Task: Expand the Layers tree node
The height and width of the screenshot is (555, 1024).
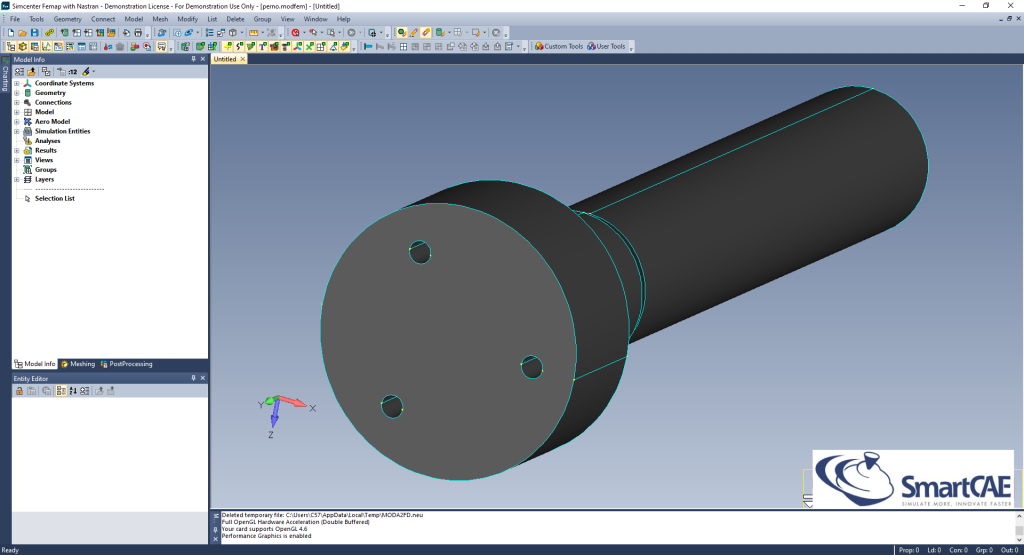Action: (x=17, y=180)
